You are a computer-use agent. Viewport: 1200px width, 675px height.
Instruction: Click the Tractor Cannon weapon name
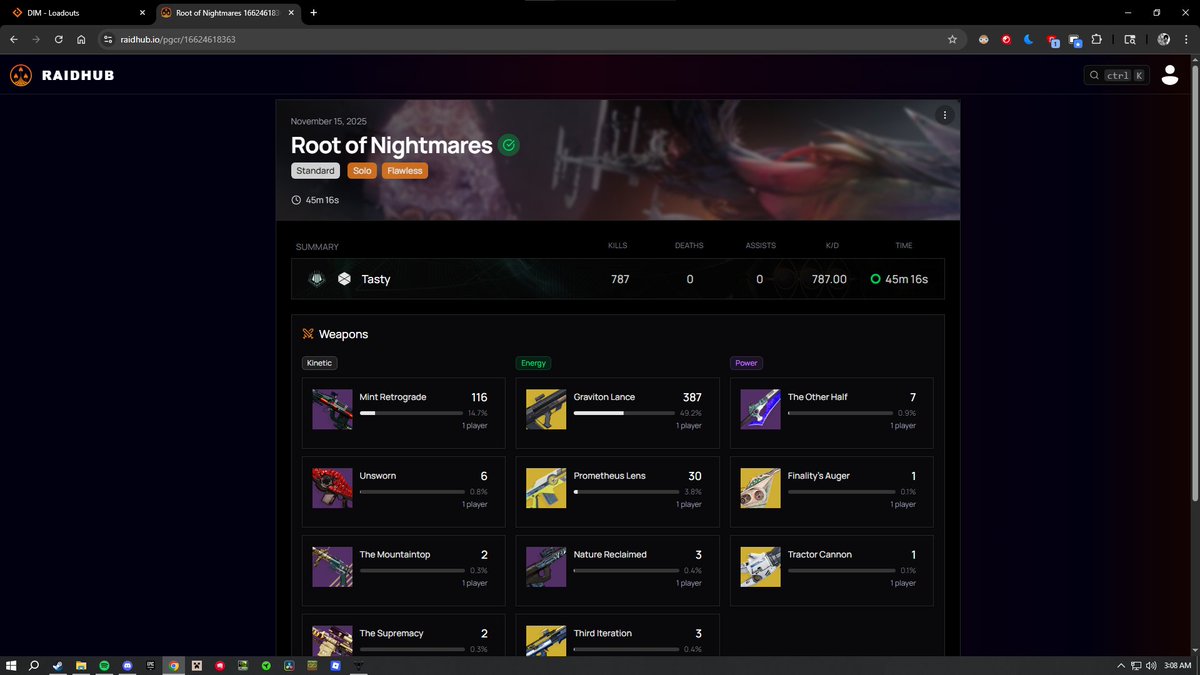click(821, 554)
